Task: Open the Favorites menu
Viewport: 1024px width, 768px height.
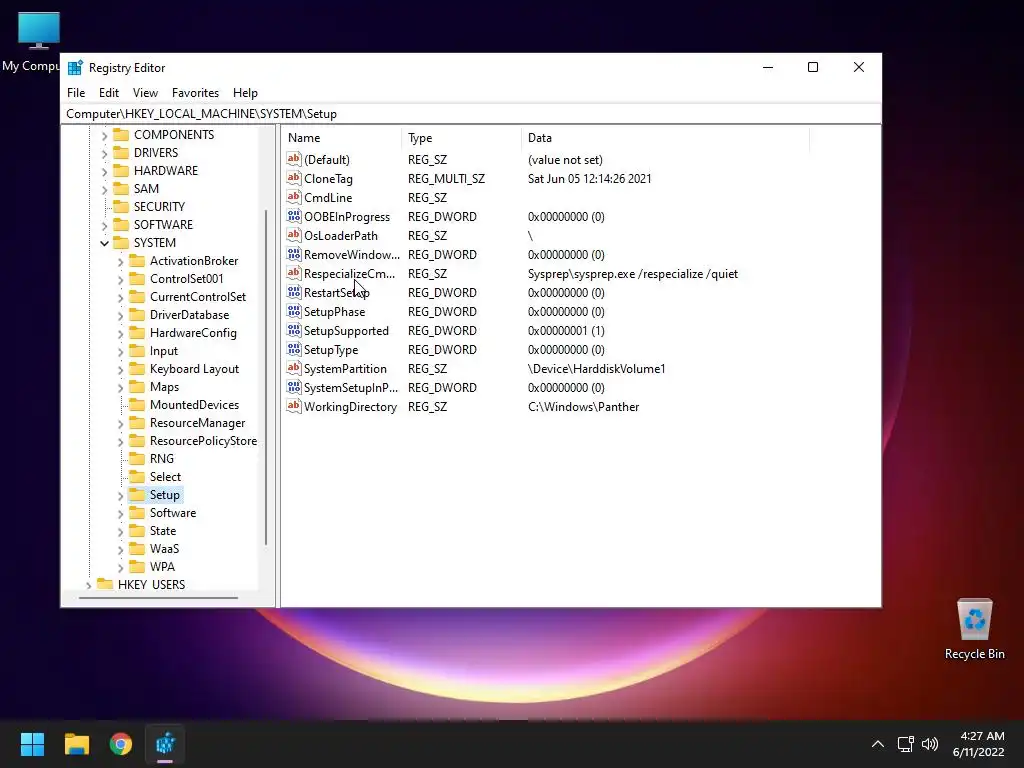Action: (195, 93)
